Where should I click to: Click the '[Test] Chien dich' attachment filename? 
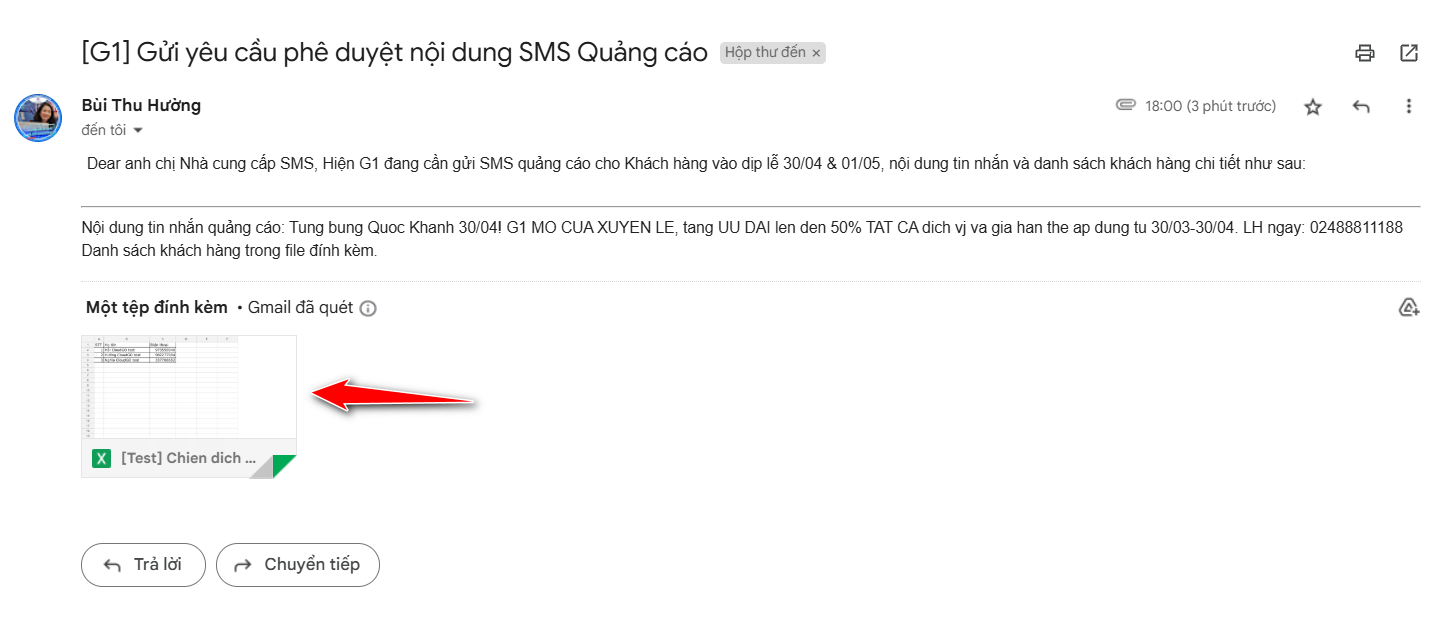click(189, 458)
